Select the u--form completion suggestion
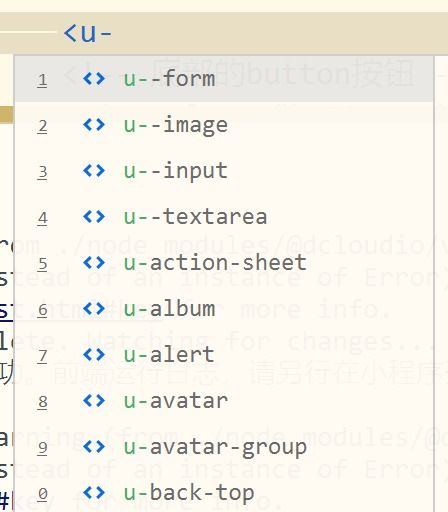The image size is (448, 512). click(x=224, y=79)
